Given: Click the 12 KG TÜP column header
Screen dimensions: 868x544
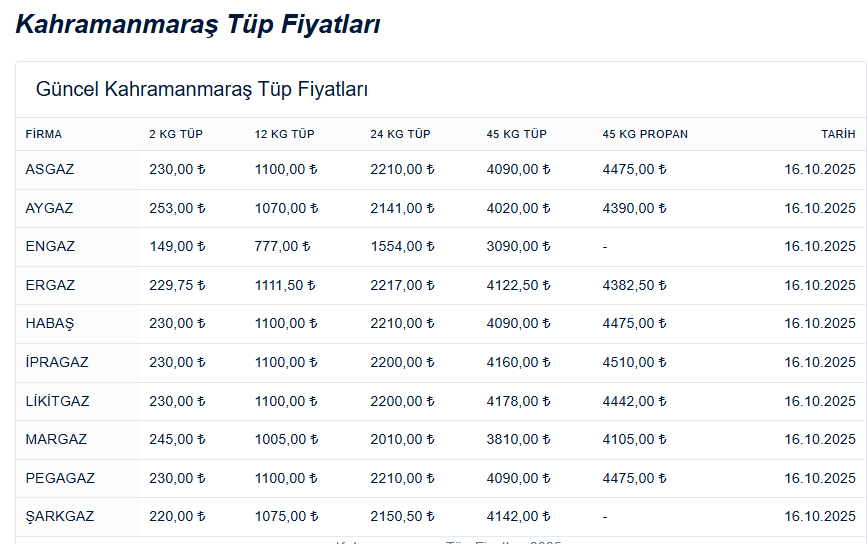Looking at the screenshot, I should click(285, 134).
